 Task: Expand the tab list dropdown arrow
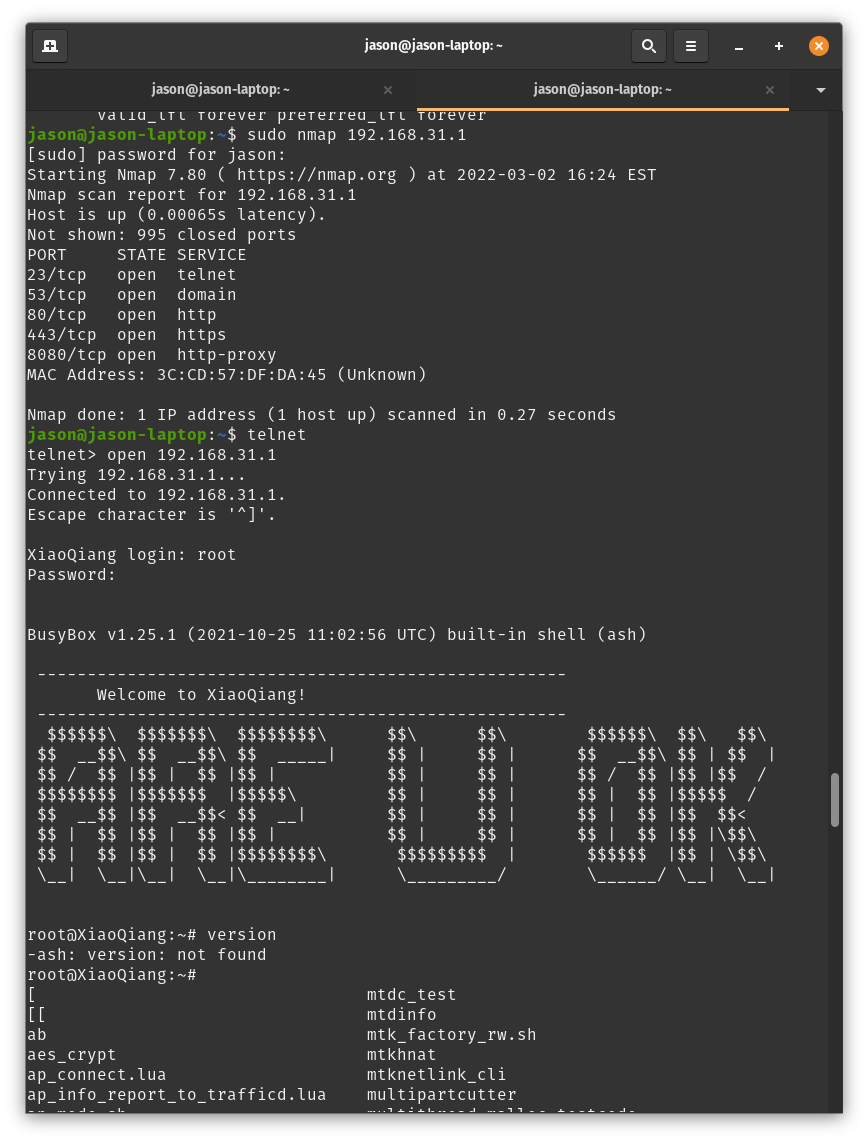pos(821,90)
